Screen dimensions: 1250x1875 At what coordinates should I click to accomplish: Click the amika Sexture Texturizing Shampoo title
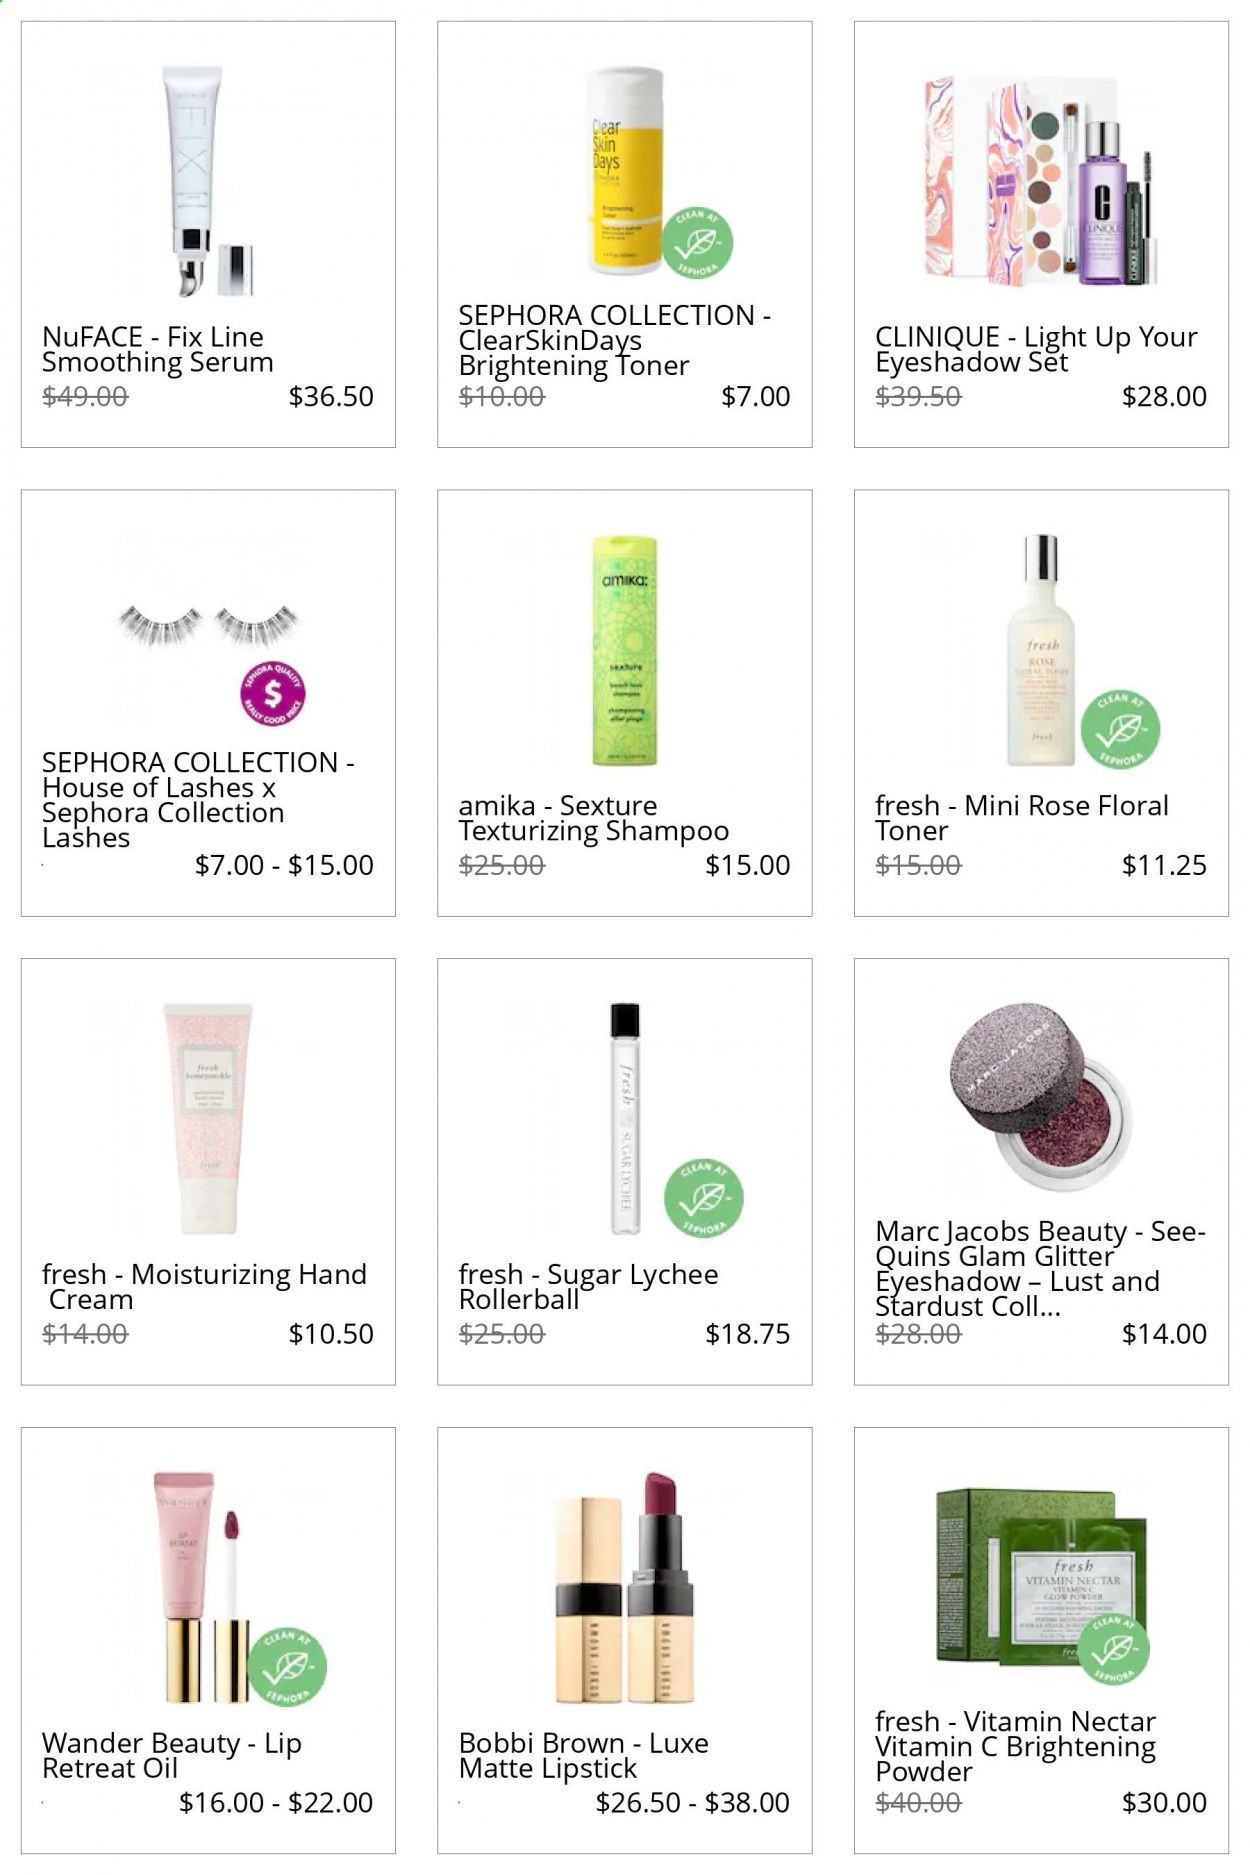pyautogui.click(x=593, y=818)
